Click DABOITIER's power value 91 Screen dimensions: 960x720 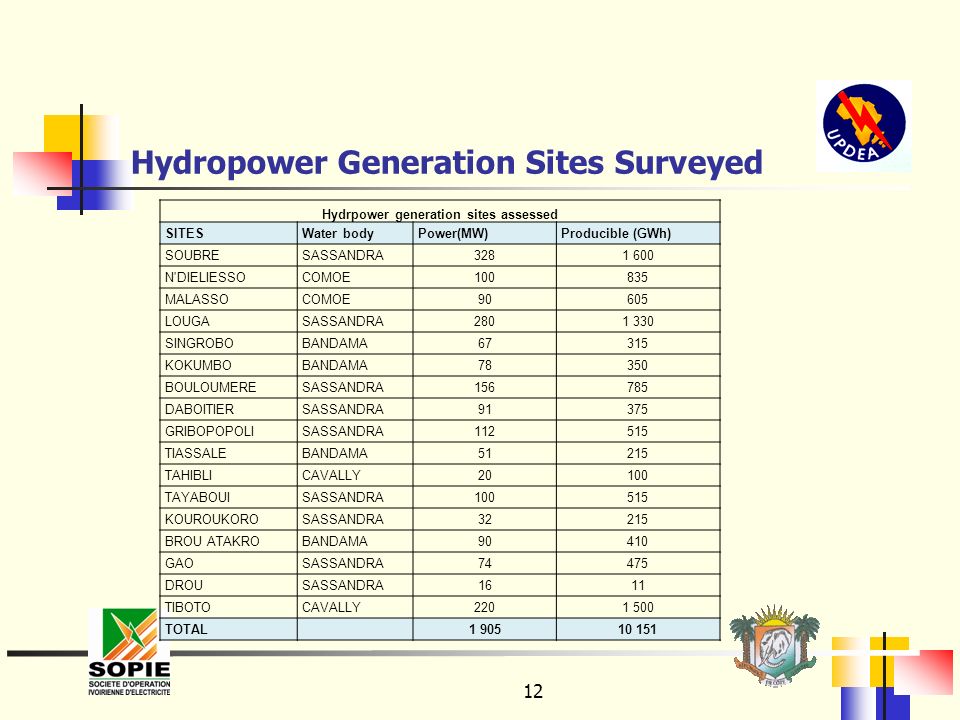click(485, 410)
